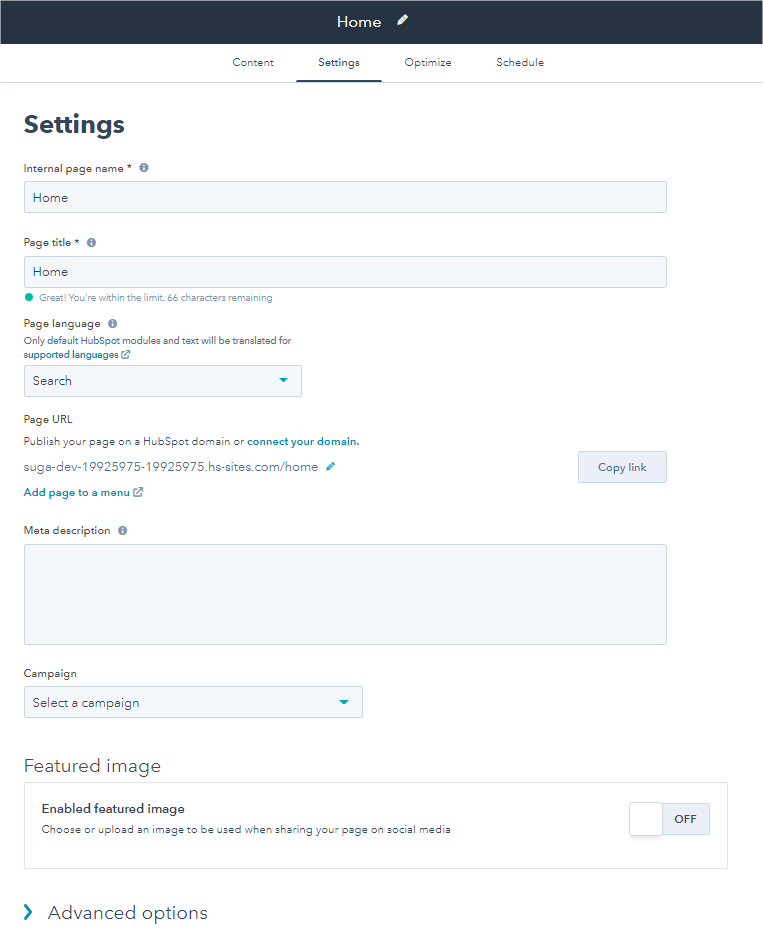Click external link icon after Add page to a menu

click(x=138, y=492)
